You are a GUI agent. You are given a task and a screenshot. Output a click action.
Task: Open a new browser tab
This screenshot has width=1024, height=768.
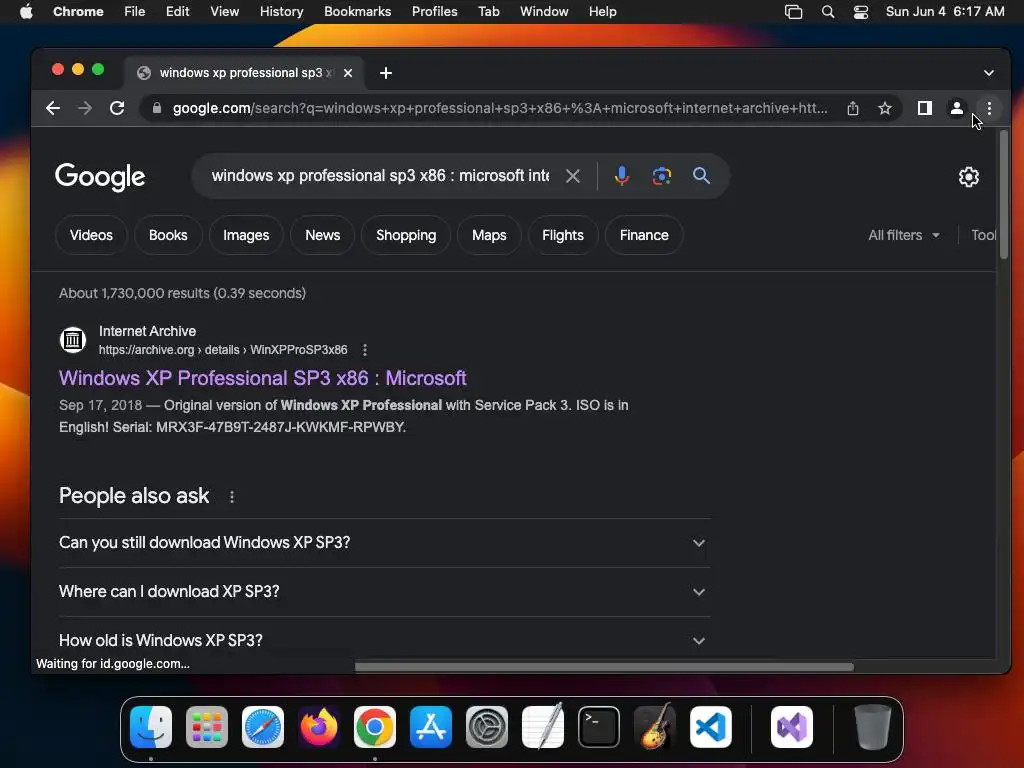pyautogui.click(x=386, y=73)
